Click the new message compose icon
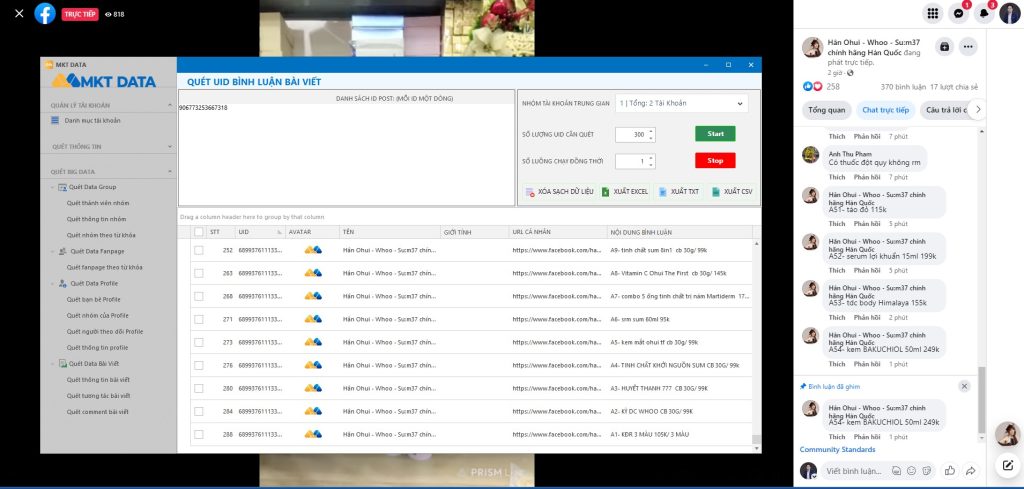Screen dimensions: 1024x489 coord(1008,465)
